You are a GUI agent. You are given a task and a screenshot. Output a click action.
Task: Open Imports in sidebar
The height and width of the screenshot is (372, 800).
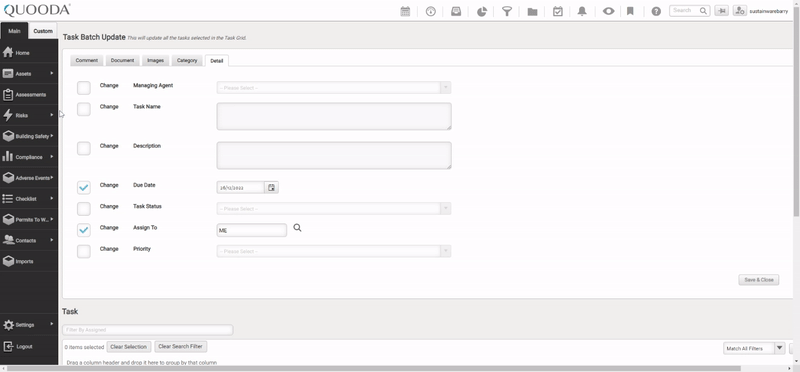tap(29, 261)
